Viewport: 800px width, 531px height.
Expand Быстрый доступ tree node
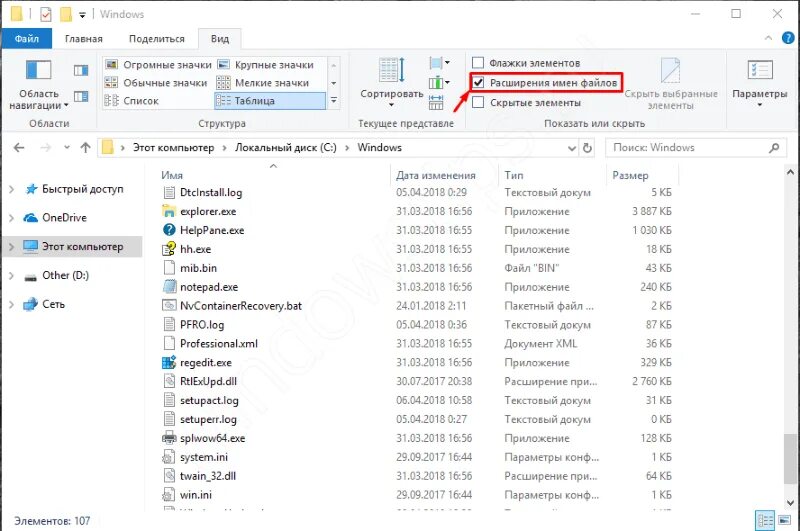pos(11,189)
